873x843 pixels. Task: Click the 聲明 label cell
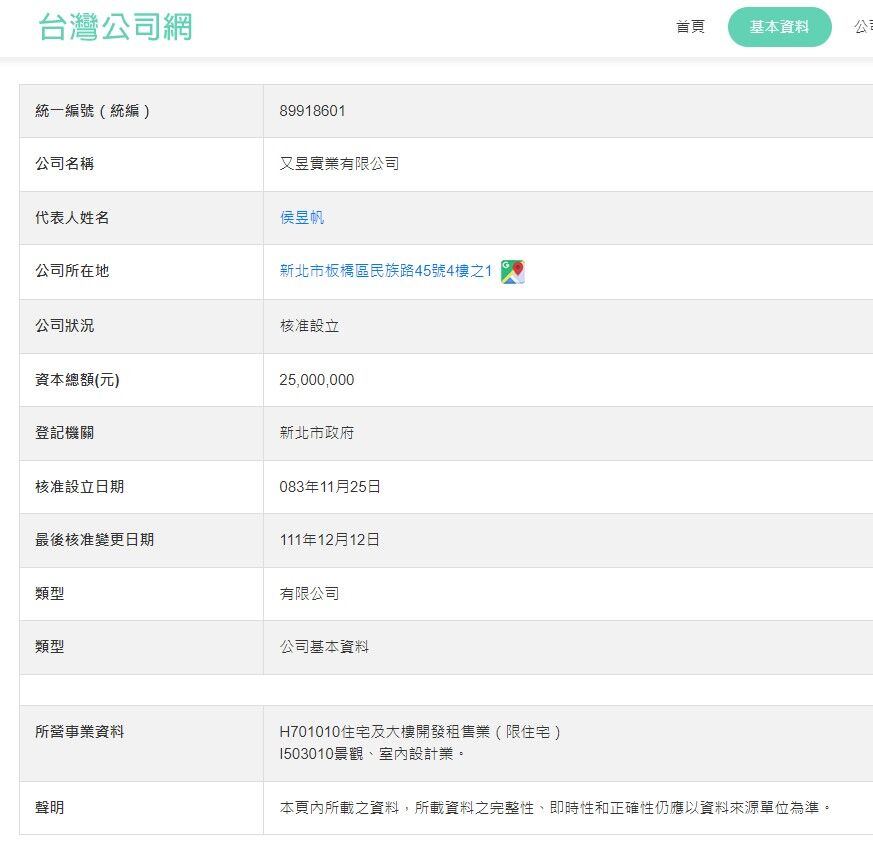coord(141,808)
